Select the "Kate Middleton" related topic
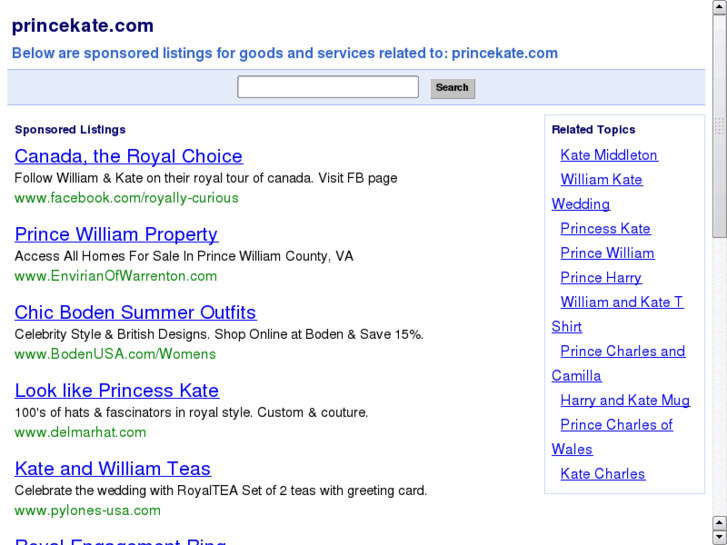This screenshot has width=727, height=545. point(609,155)
